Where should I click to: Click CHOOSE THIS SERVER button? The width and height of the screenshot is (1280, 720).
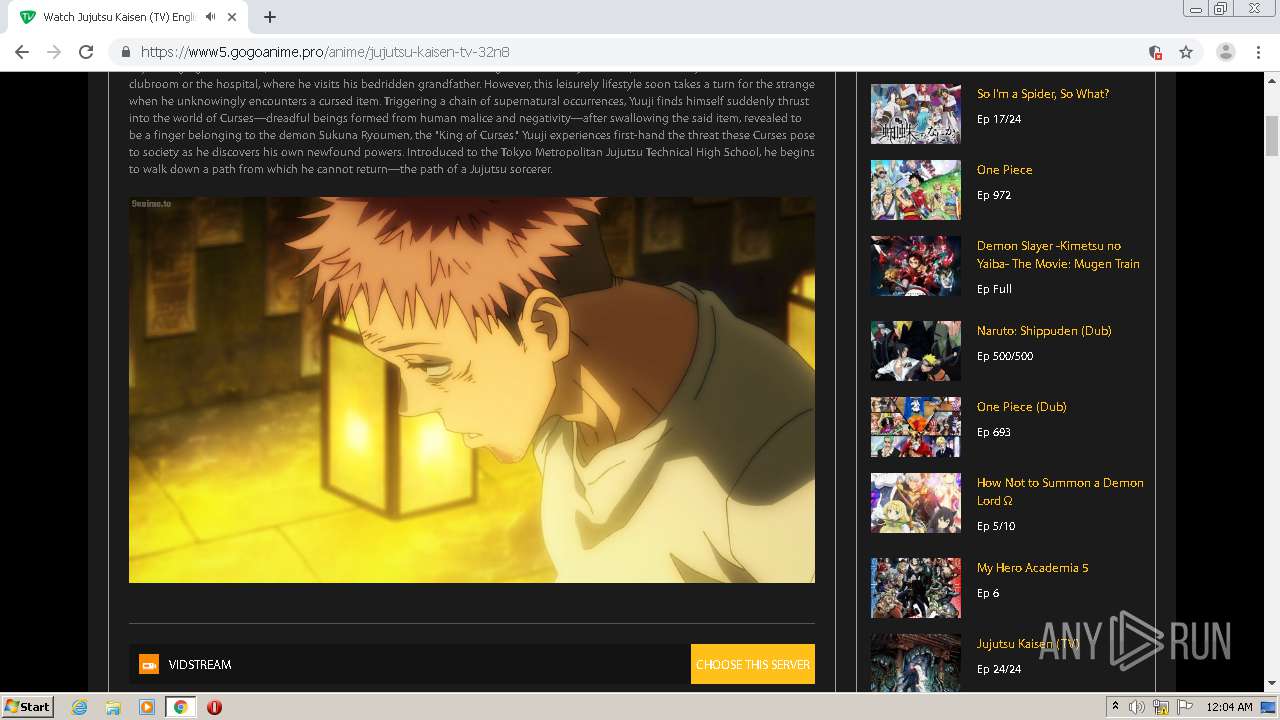(753, 664)
